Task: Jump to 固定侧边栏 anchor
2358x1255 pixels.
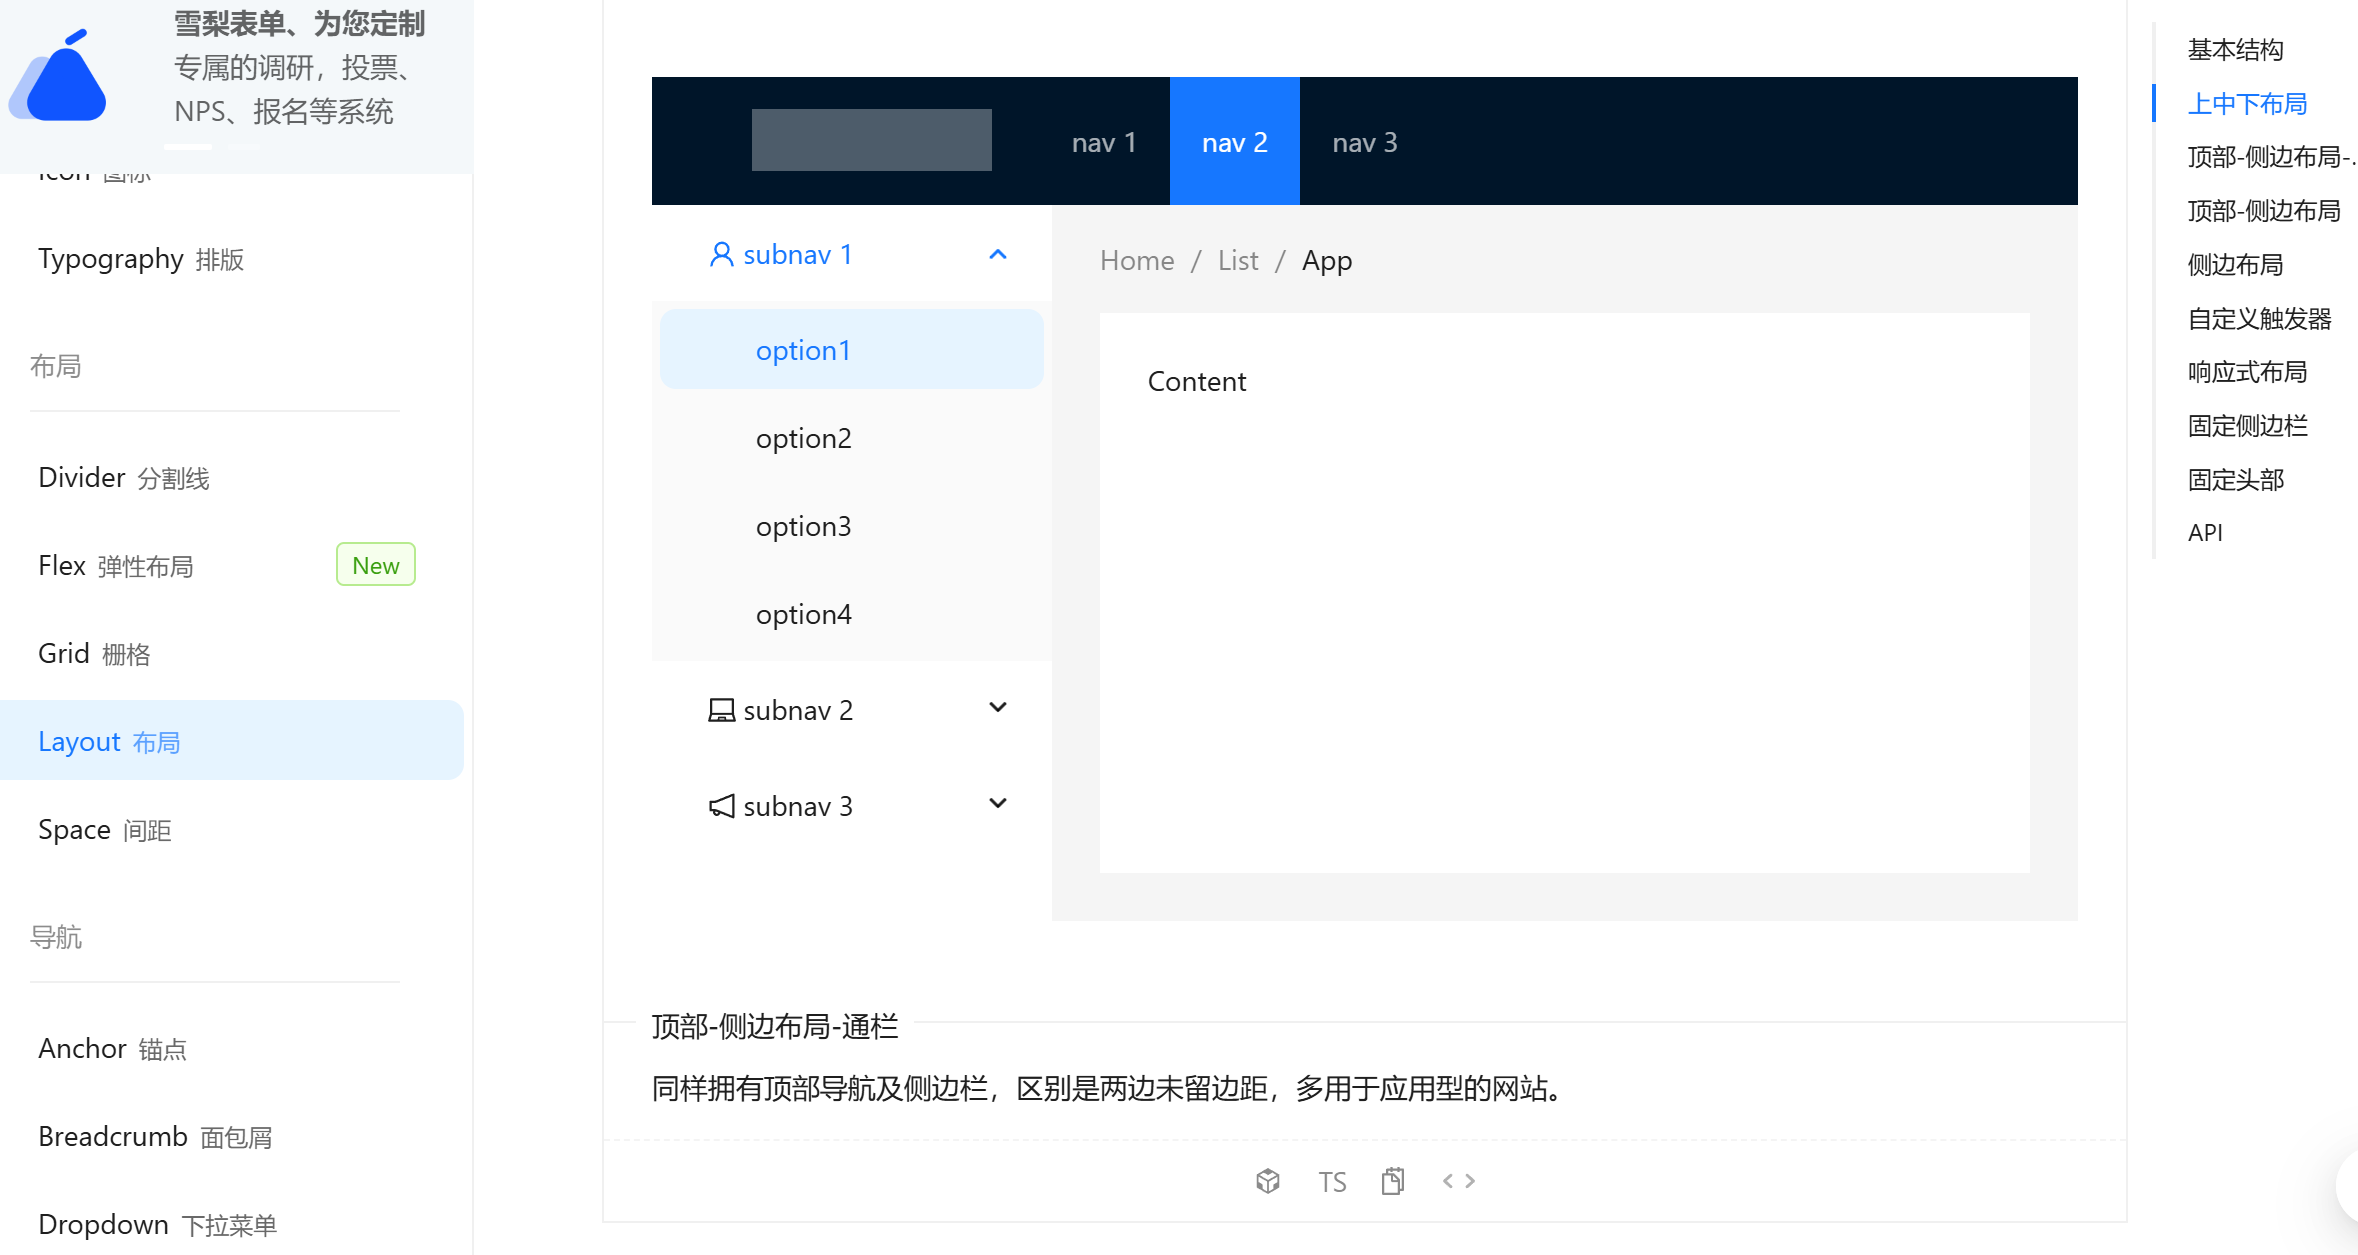Action: tap(2248, 426)
